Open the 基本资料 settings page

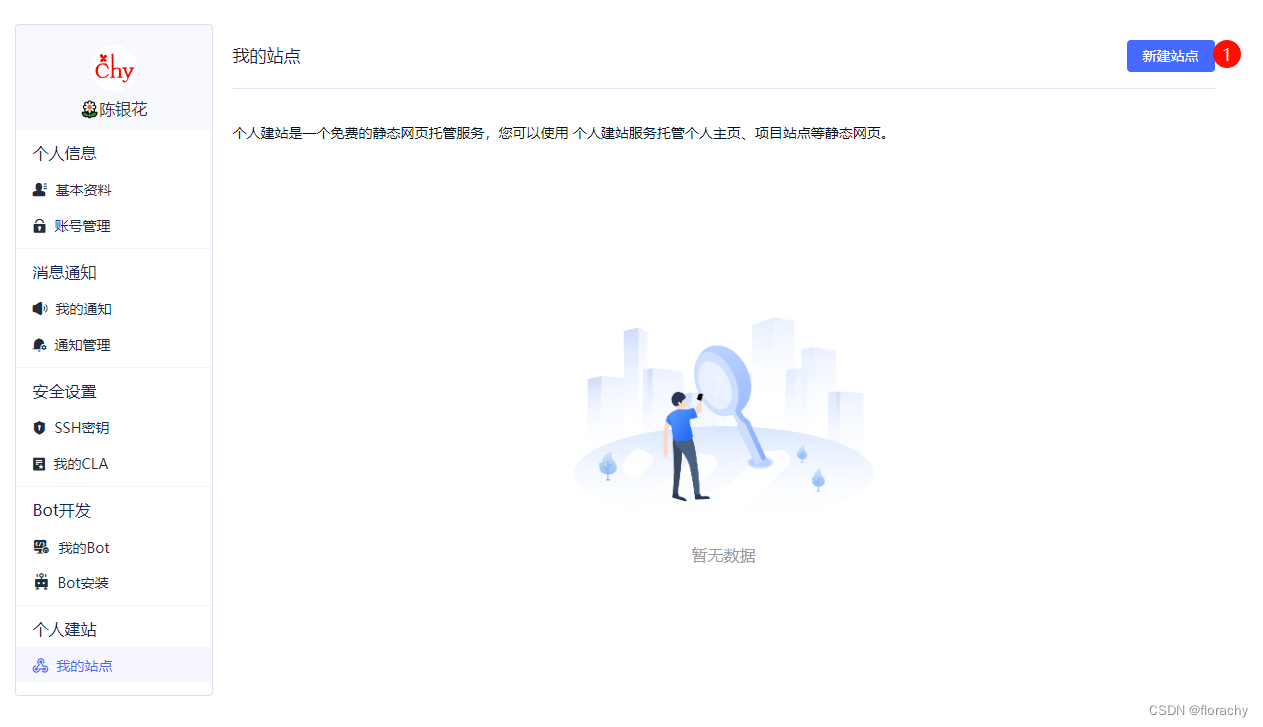84,189
